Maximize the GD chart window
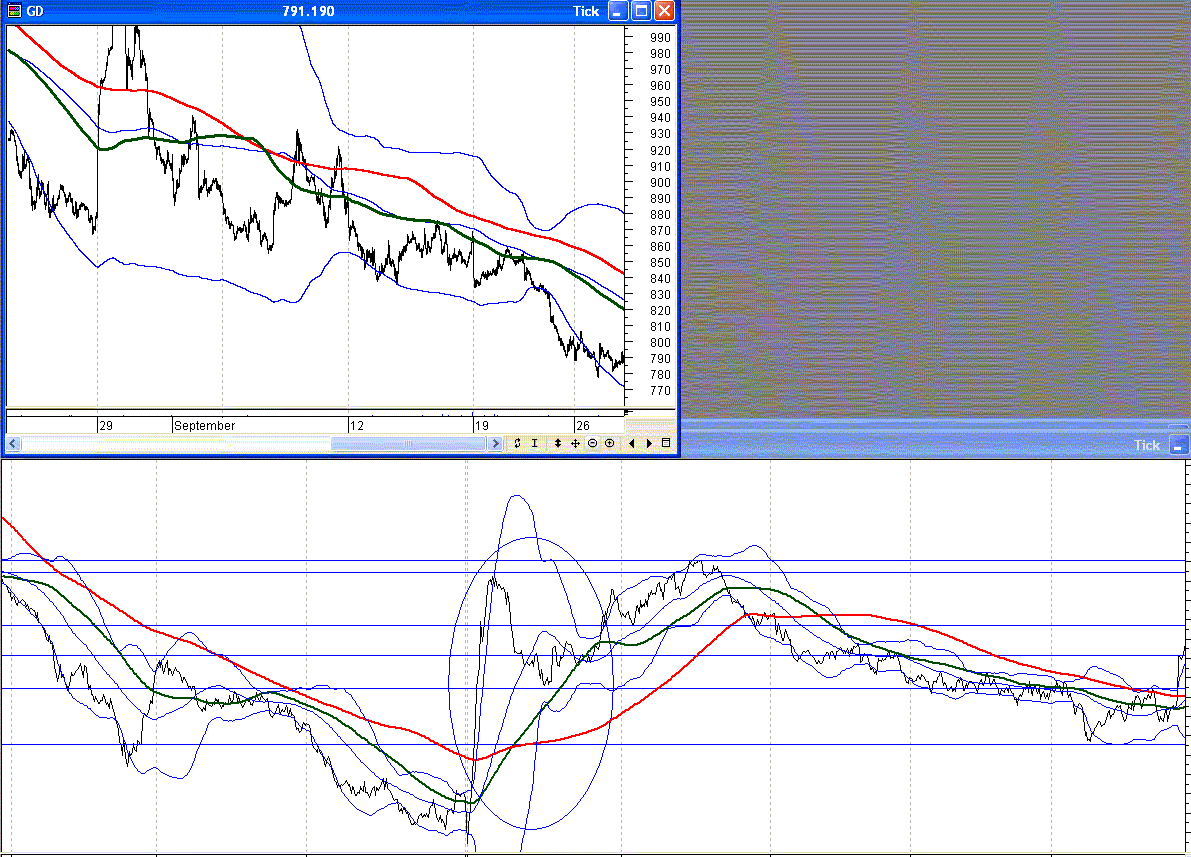 click(641, 11)
